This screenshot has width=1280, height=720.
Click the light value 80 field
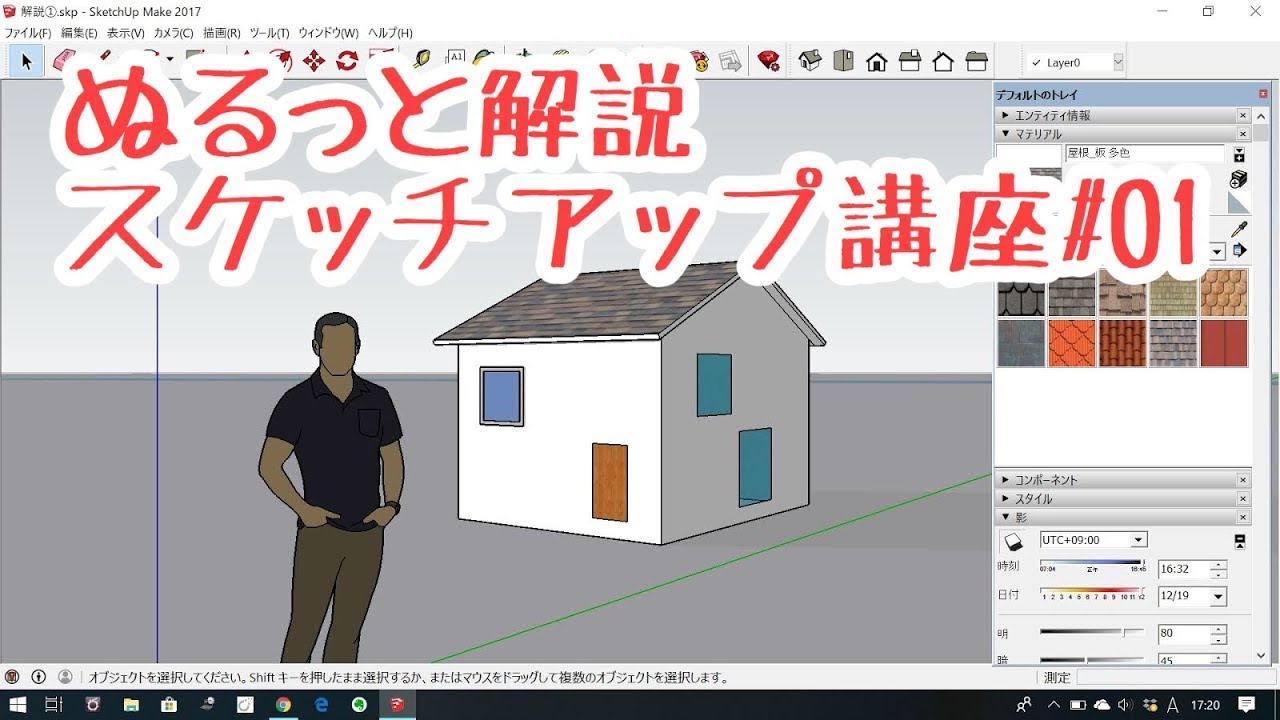pos(1183,634)
